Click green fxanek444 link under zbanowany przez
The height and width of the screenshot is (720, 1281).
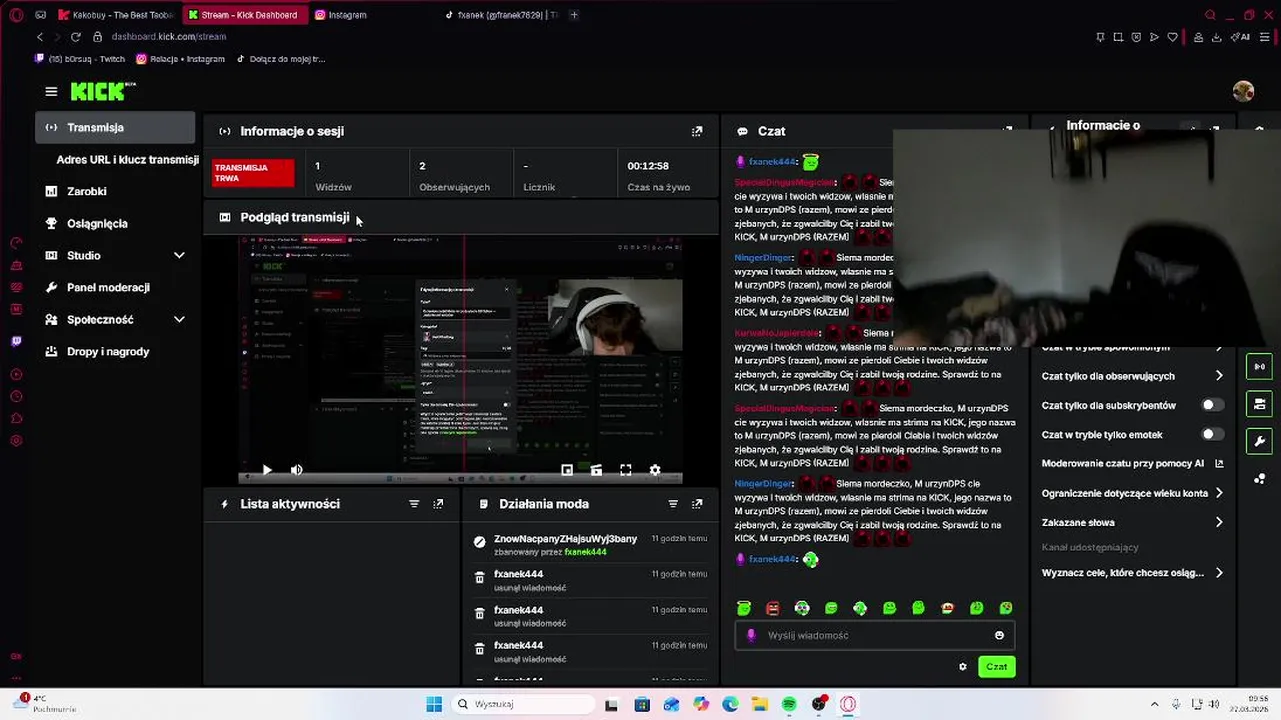(585, 552)
